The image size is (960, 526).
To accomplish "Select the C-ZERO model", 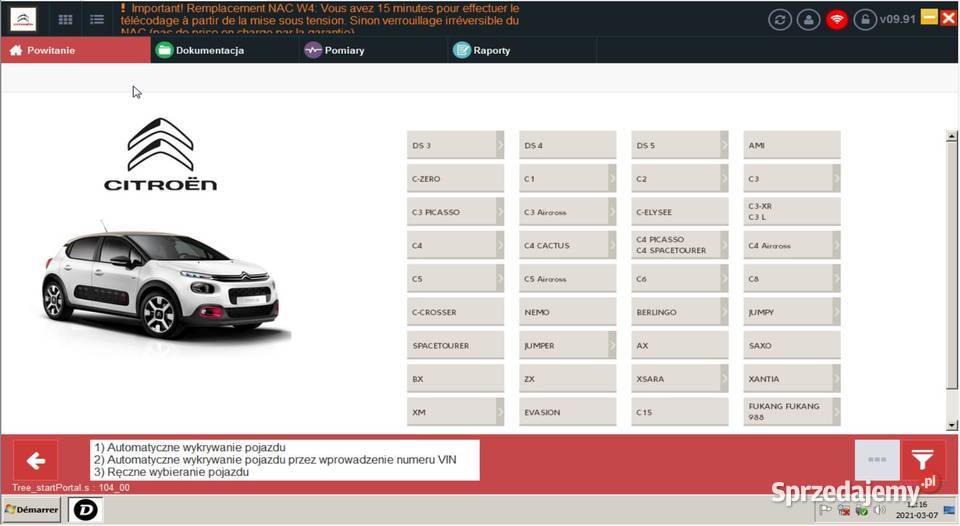I will [x=456, y=179].
